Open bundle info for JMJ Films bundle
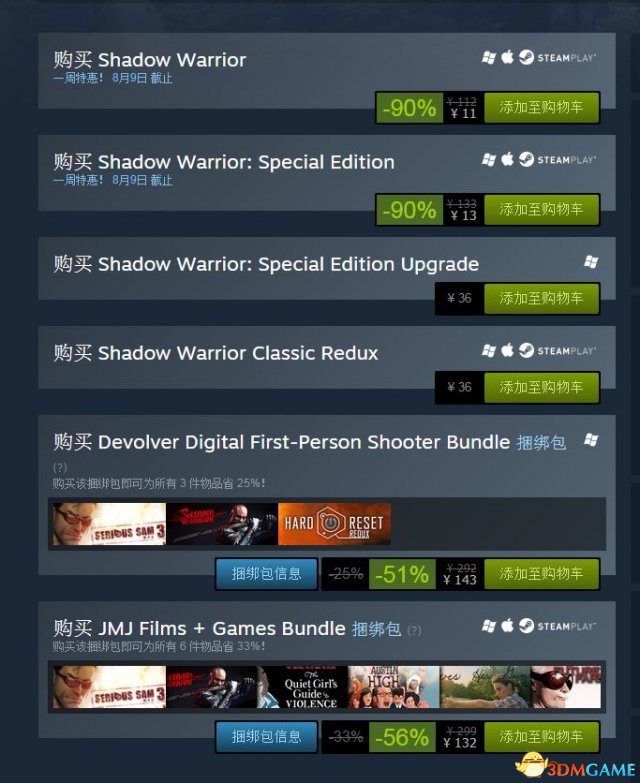Image resolution: width=640 pixels, height=783 pixels. (x=267, y=737)
